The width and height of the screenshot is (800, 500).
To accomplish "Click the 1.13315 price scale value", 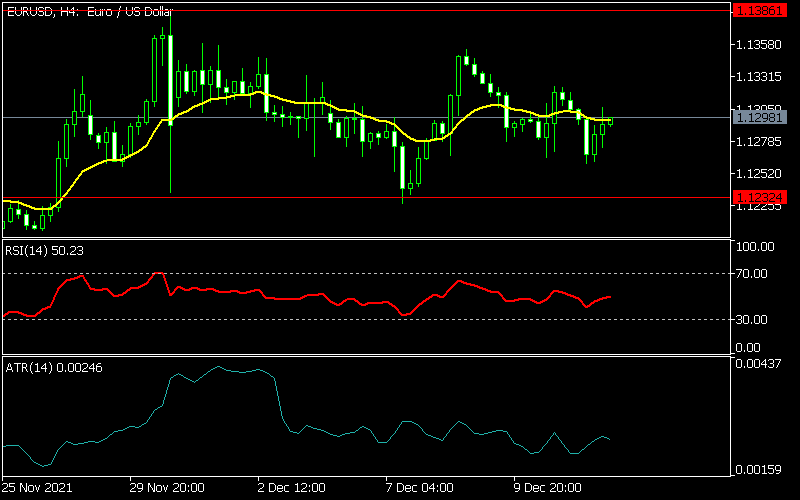I will tap(758, 77).
